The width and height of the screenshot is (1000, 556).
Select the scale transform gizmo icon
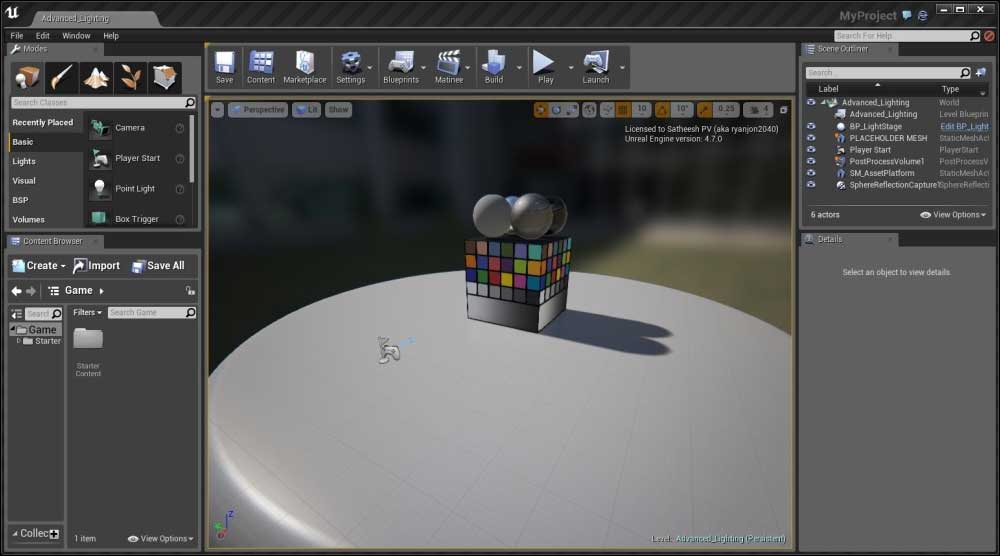pos(572,110)
